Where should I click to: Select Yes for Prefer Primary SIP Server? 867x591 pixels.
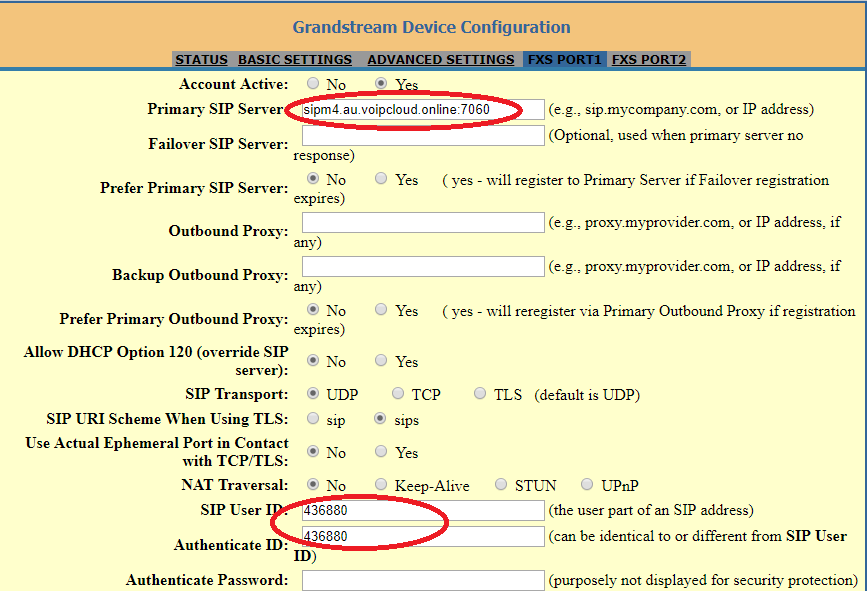pos(381,179)
